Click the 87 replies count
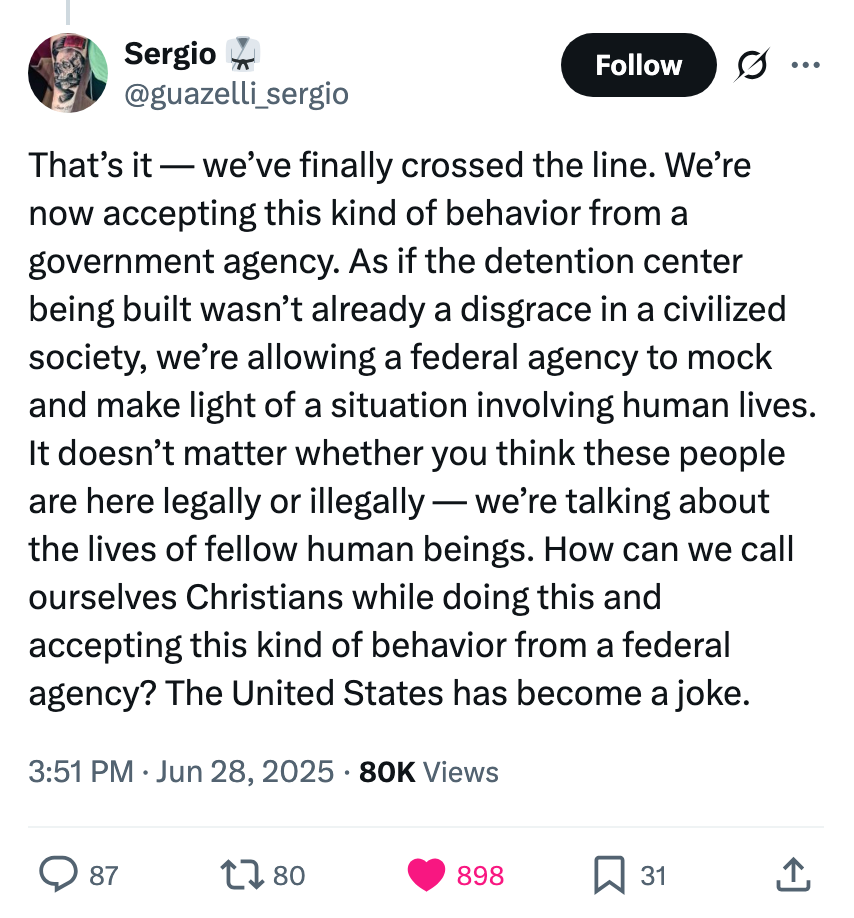 (x=103, y=876)
